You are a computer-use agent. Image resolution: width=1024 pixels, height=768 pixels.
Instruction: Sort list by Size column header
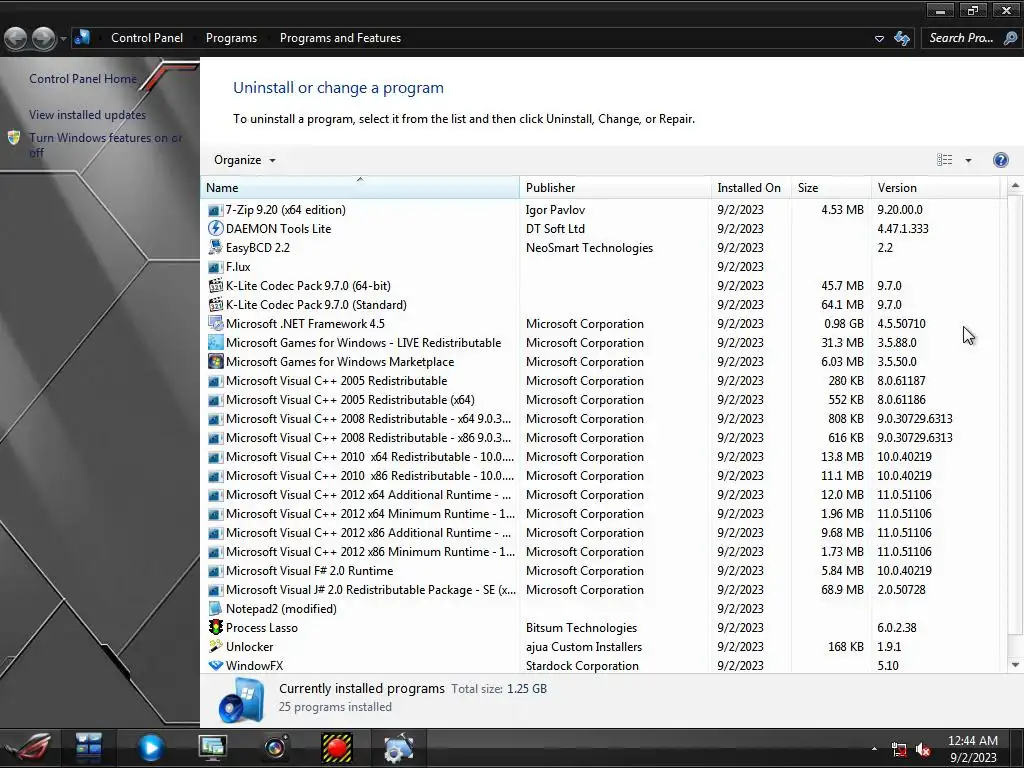(x=831, y=187)
